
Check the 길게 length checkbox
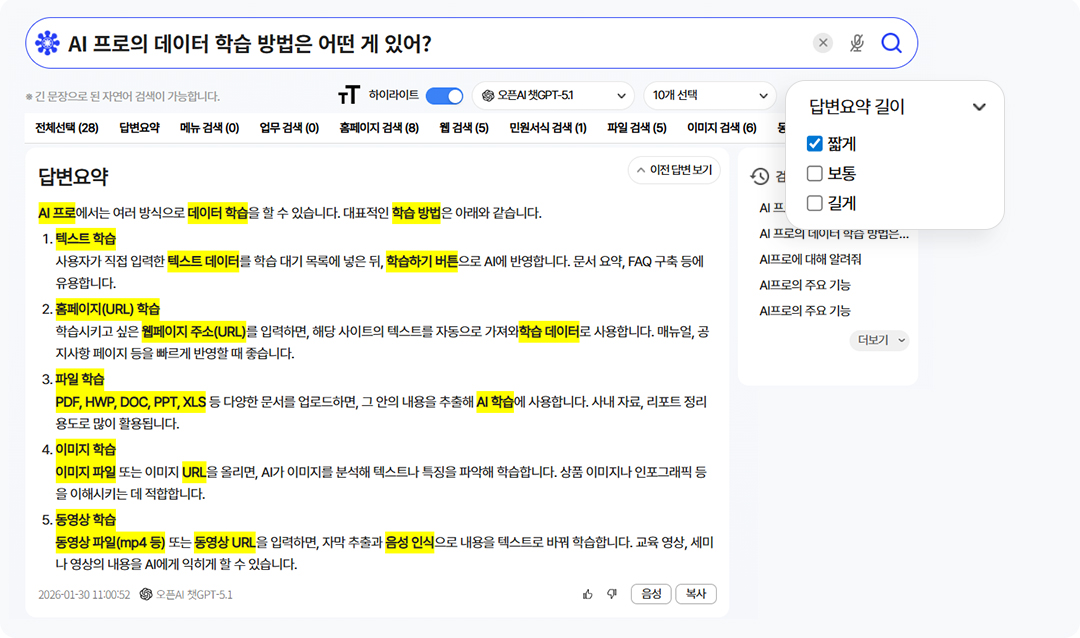tap(814, 203)
